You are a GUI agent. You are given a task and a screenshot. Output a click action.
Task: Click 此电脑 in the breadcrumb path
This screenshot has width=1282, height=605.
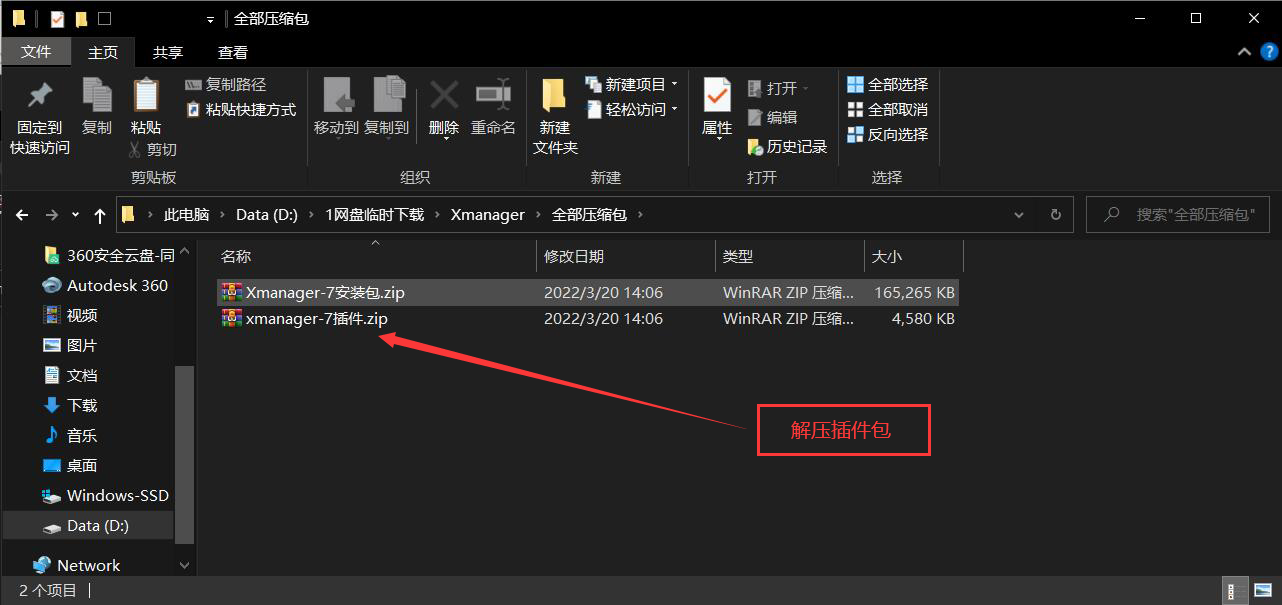pos(187,215)
